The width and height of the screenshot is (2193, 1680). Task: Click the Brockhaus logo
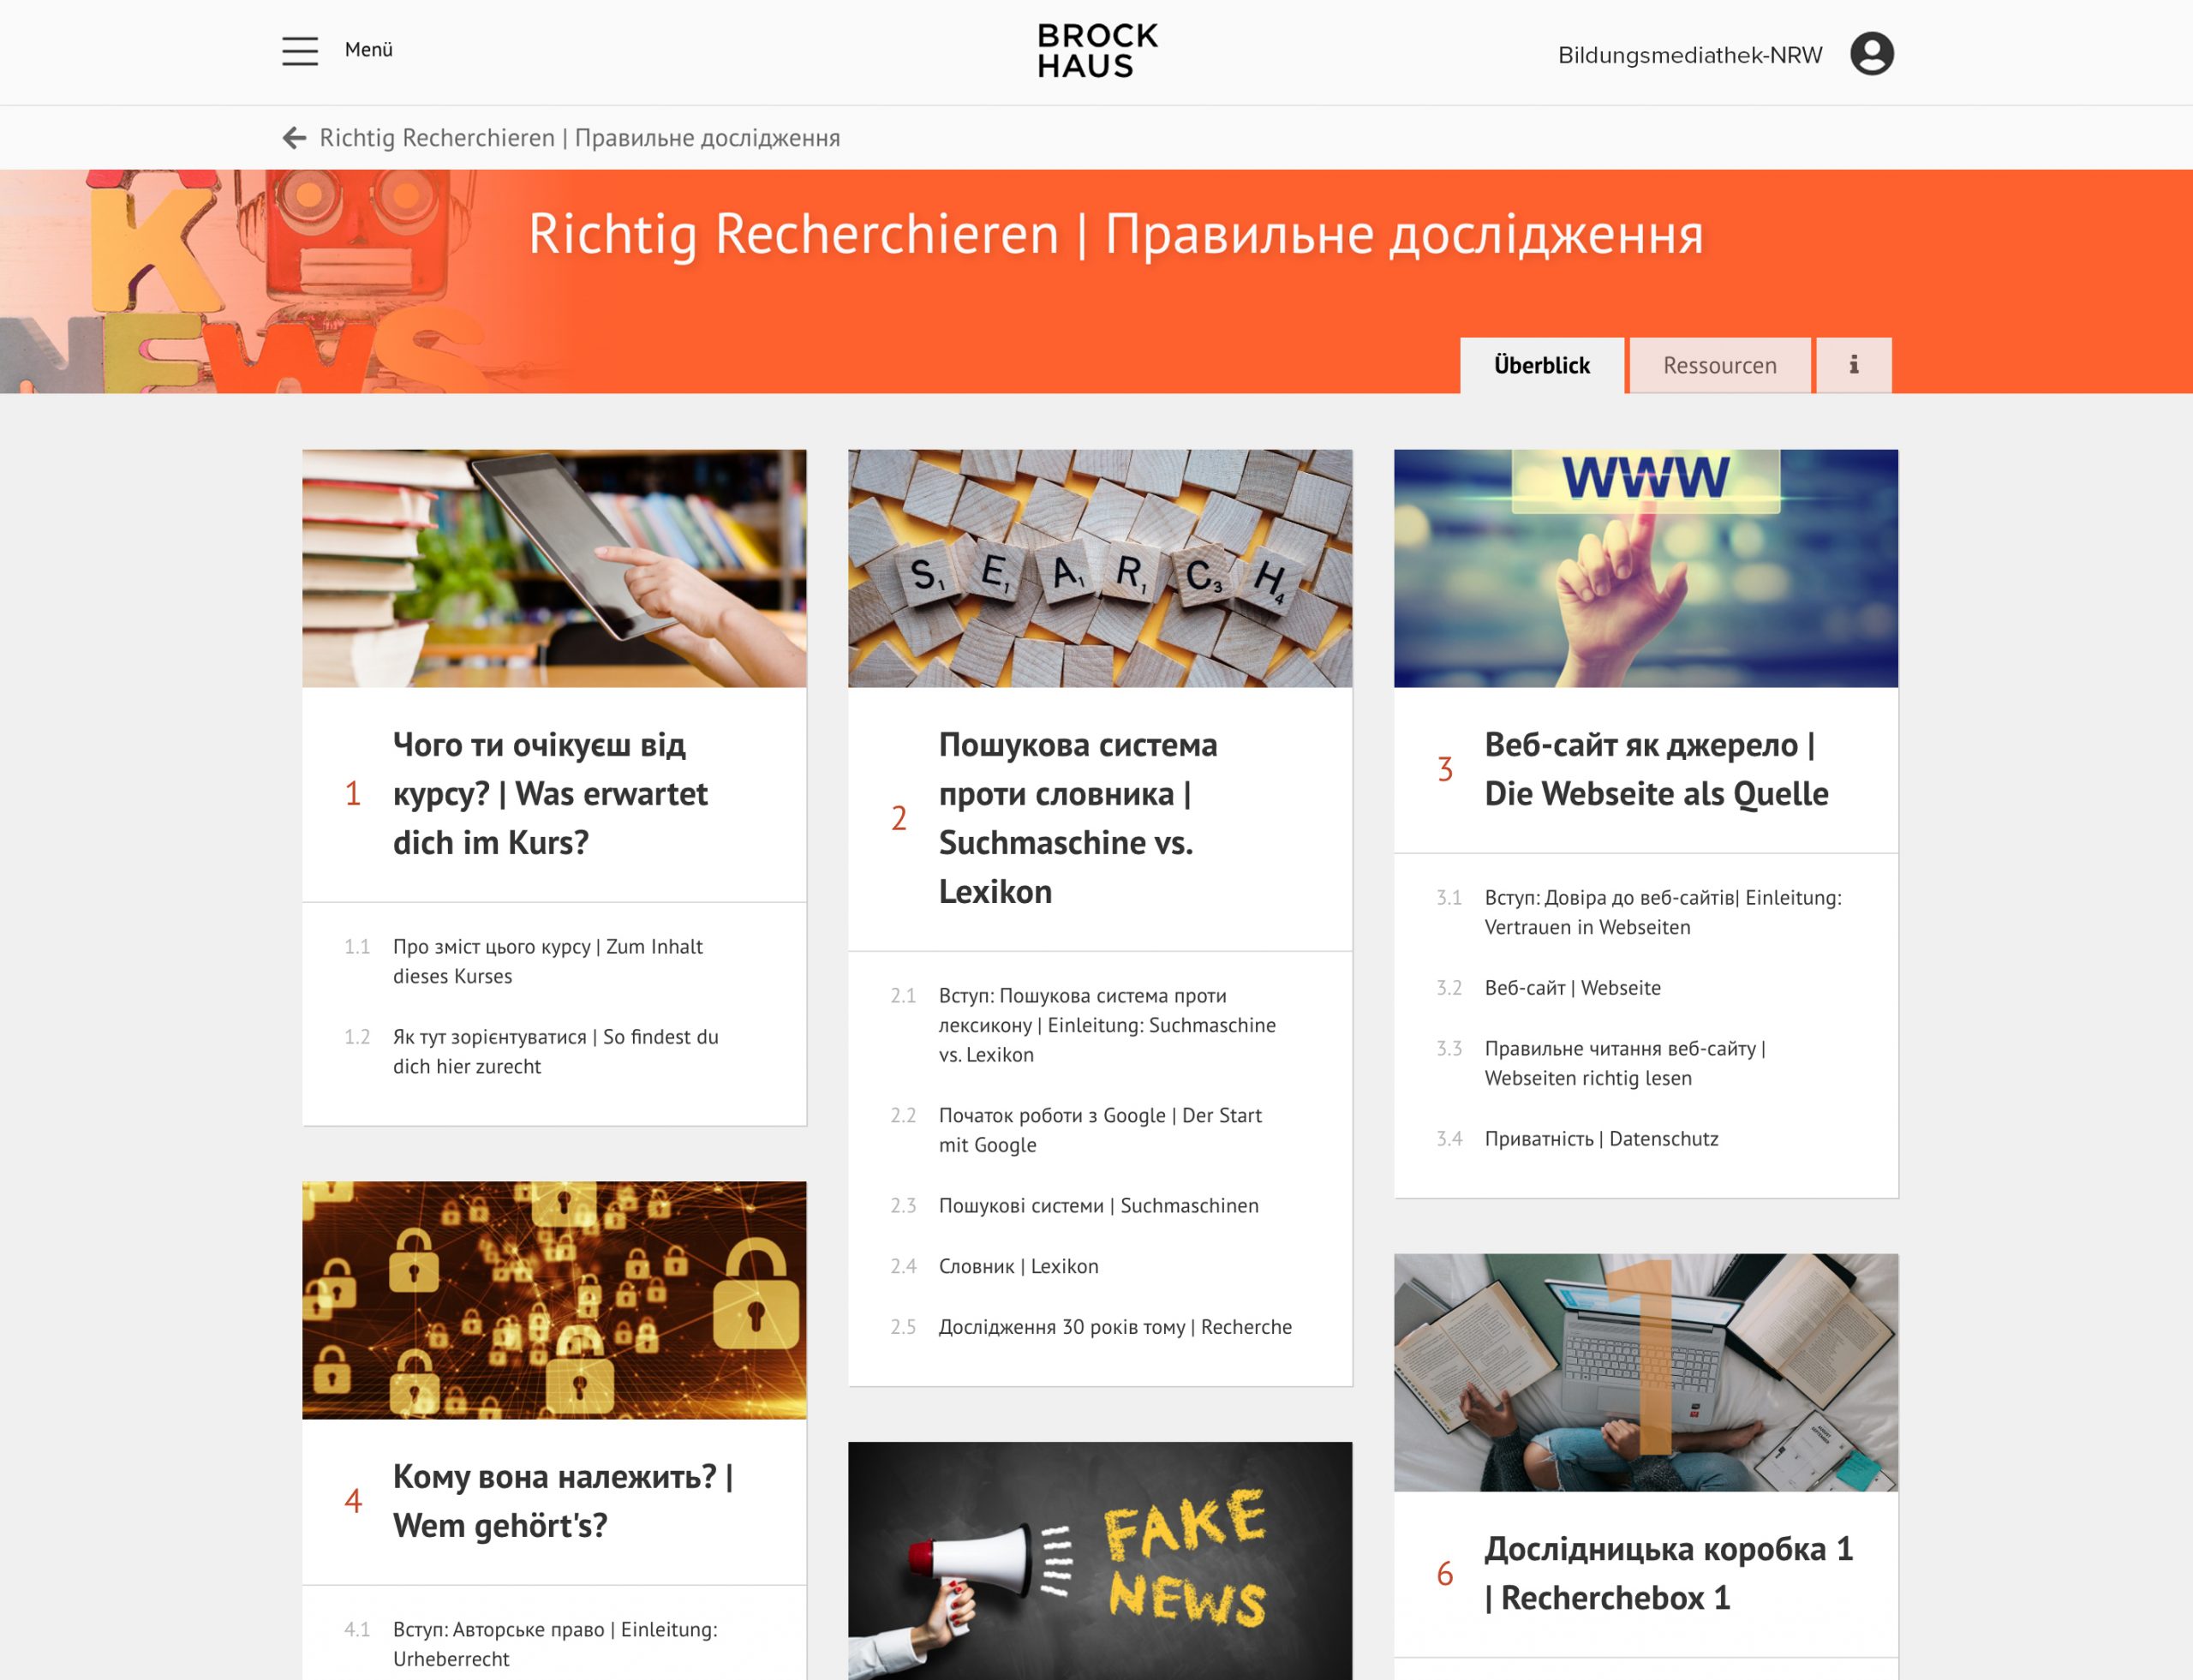click(1097, 51)
